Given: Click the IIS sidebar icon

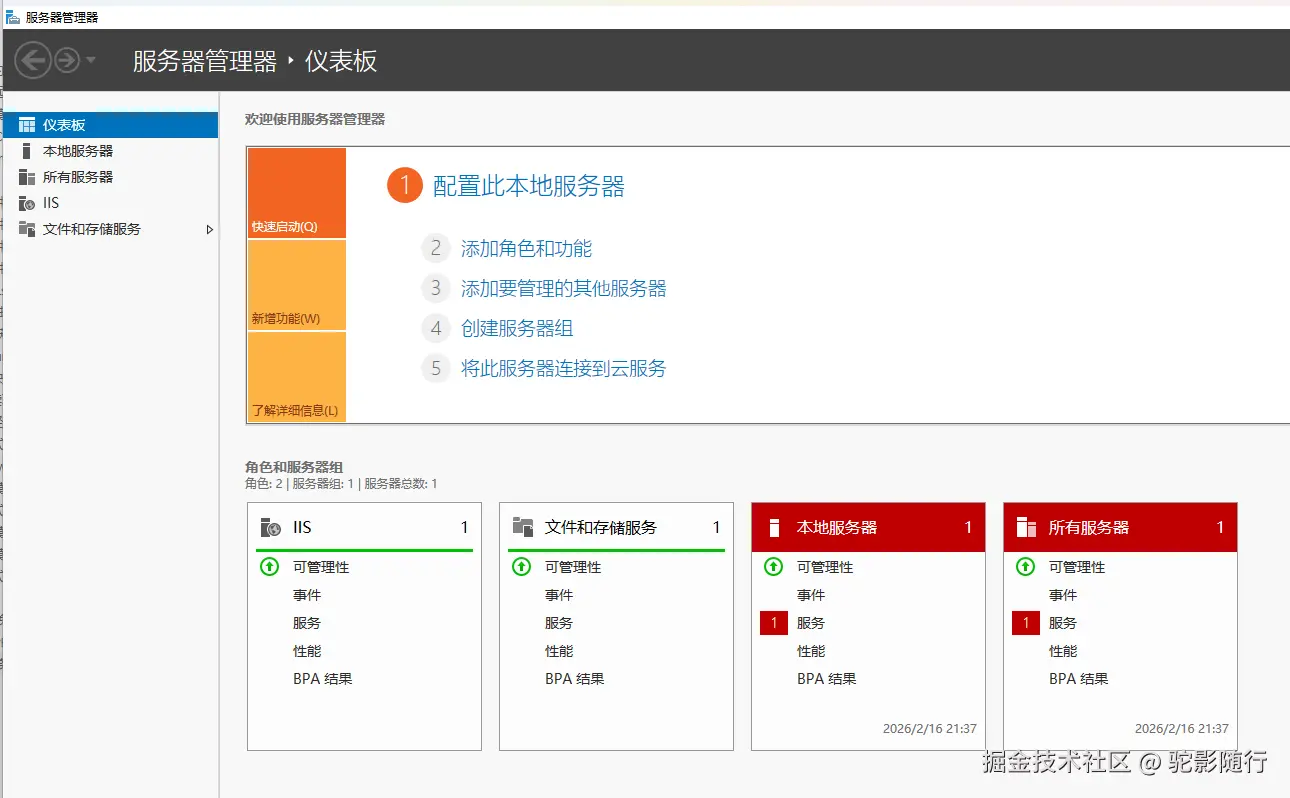Looking at the screenshot, I should point(27,203).
